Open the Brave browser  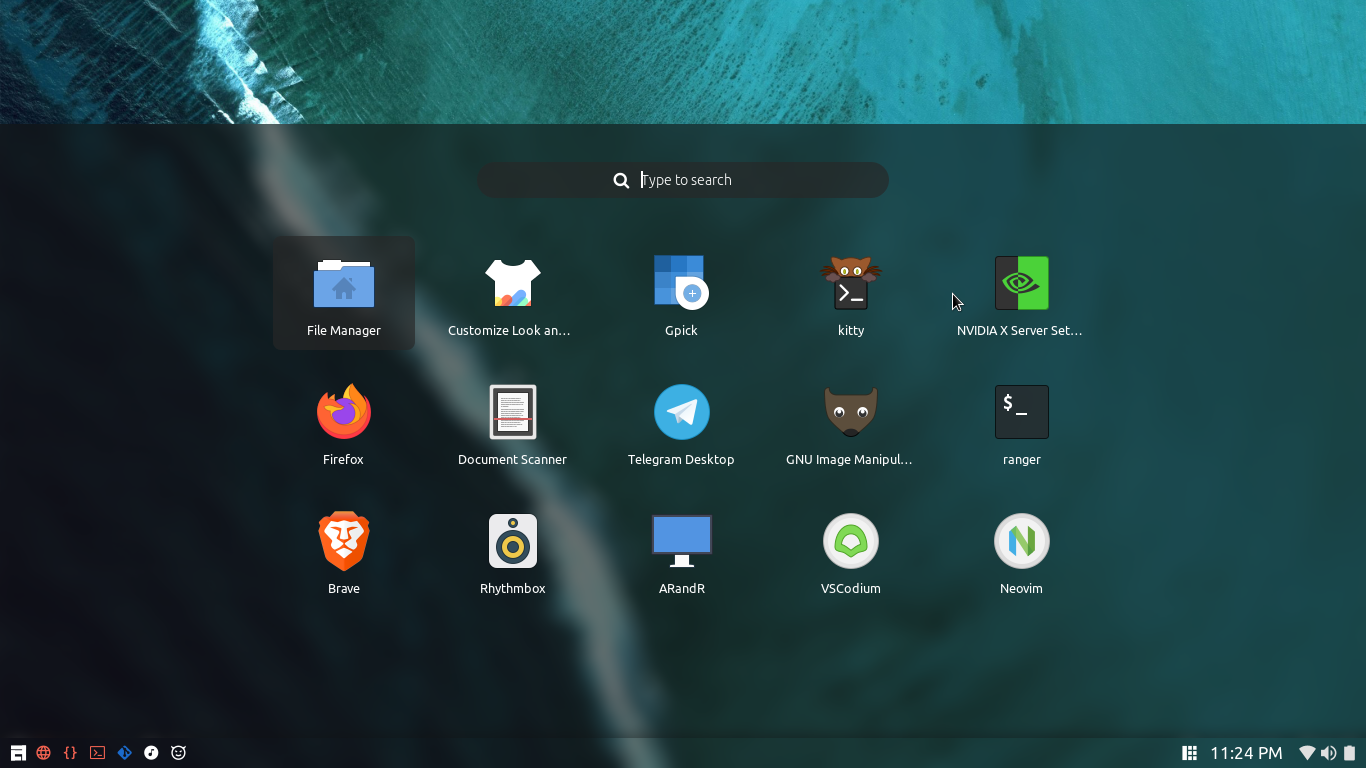coord(343,551)
